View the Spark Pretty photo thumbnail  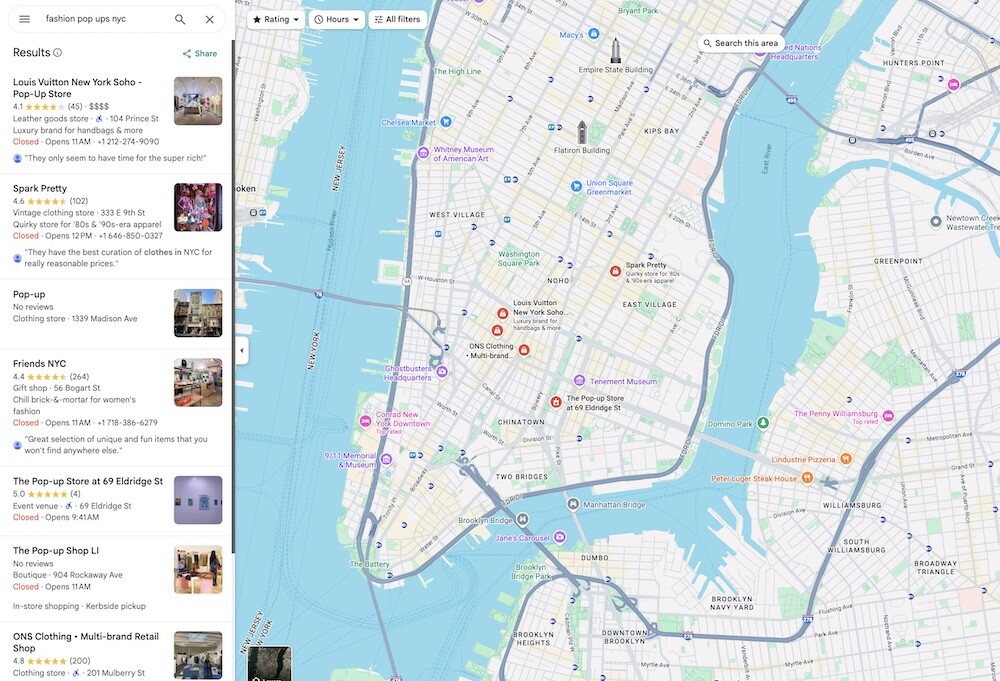[197, 206]
